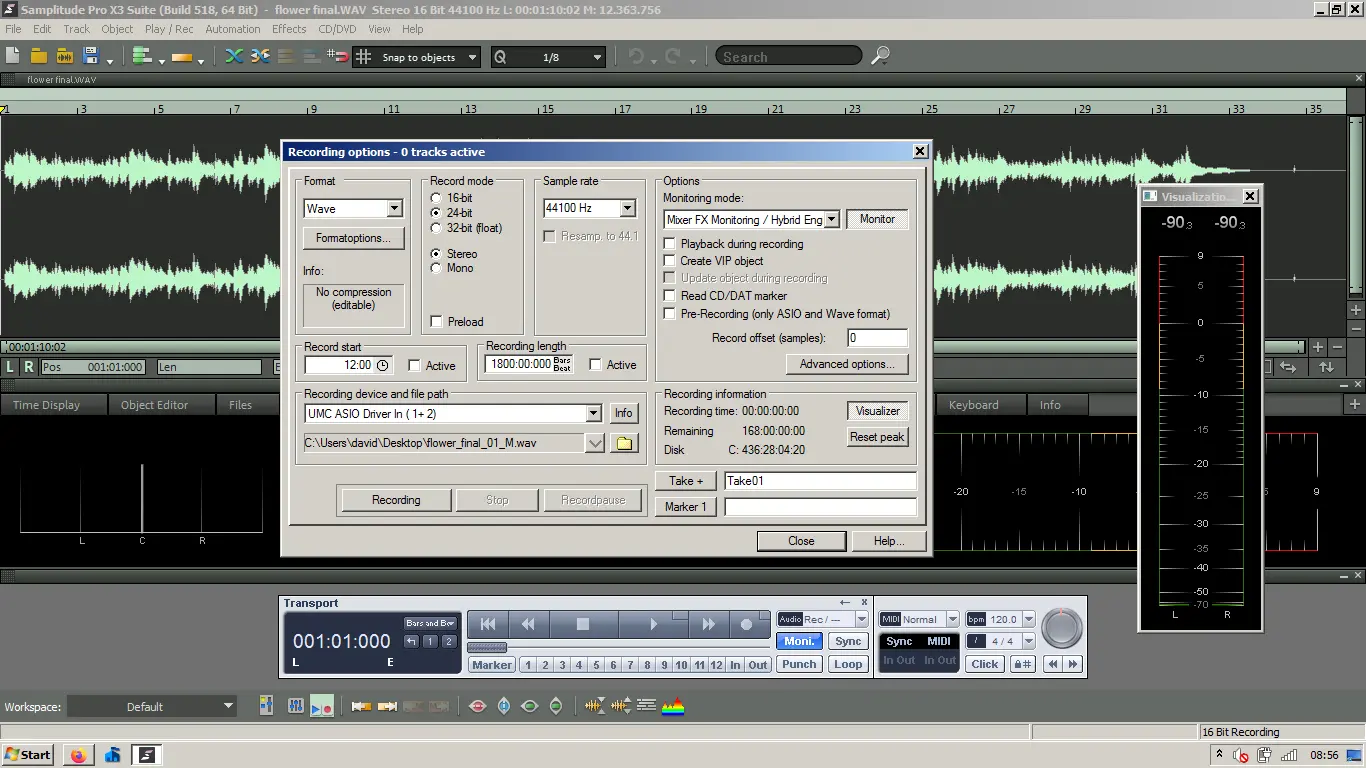This screenshot has width=1366, height=768.
Task: Expand the Sample rate 44100 Hz dropdown
Action: coord(627,209)
